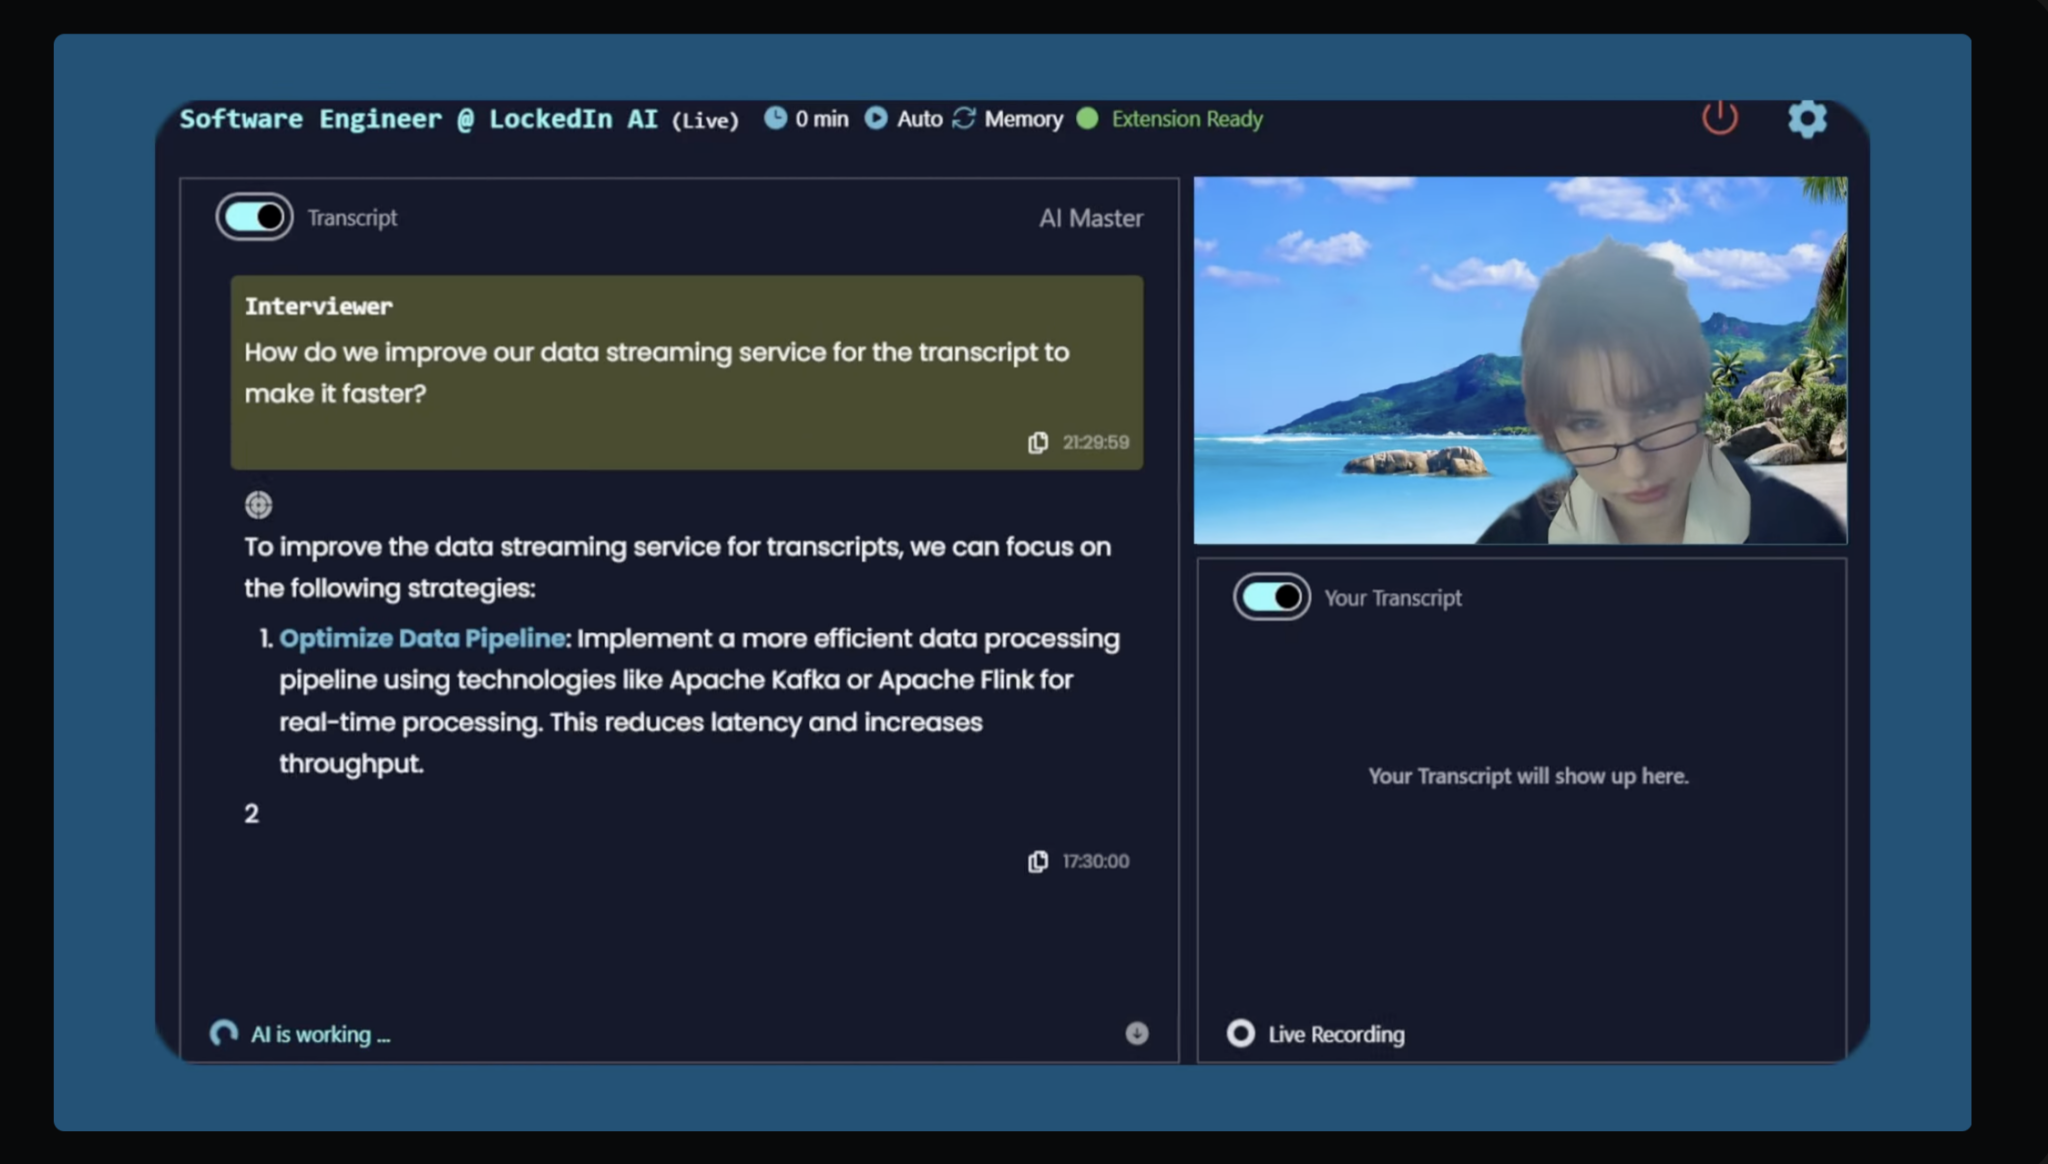The width and height of the screenshot is (2048, 1164).
Task: Disable the Transcript toggle
Action: (253, 216)
